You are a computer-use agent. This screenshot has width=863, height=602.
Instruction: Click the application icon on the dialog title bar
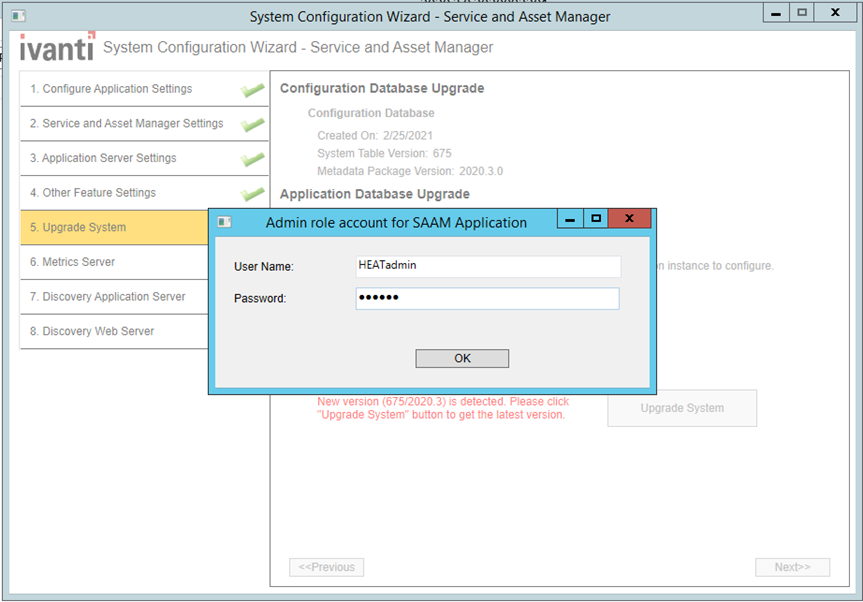click(224, 222)
